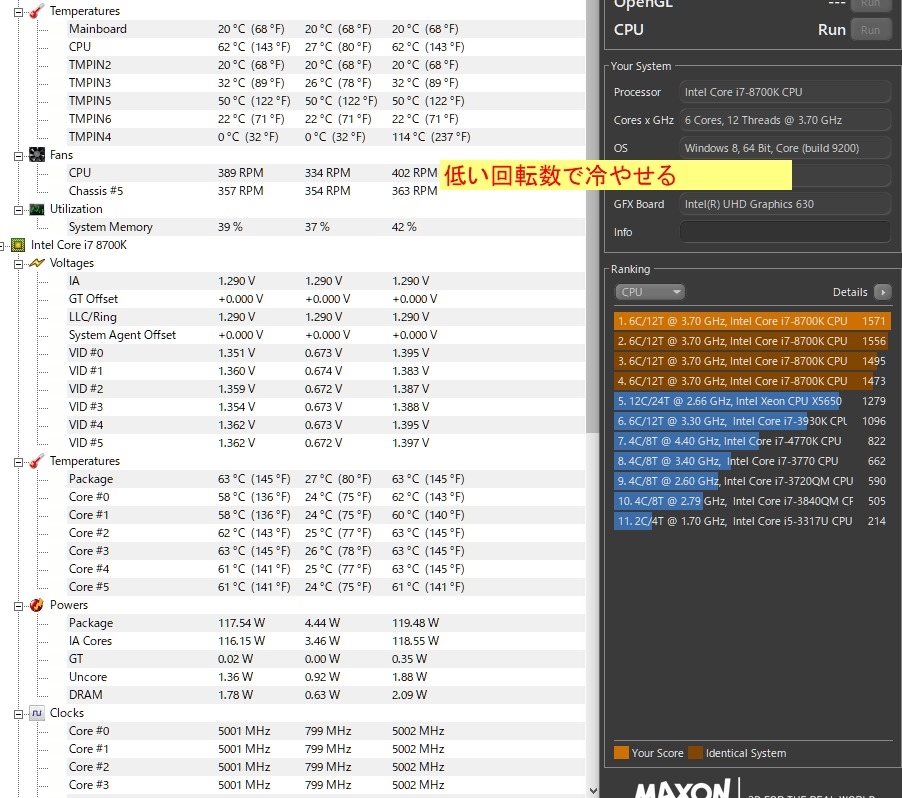The width and height of the screenshot is (902, 798).
Task: Select the System Agent Offset row
Action: [x=326, y=335]
